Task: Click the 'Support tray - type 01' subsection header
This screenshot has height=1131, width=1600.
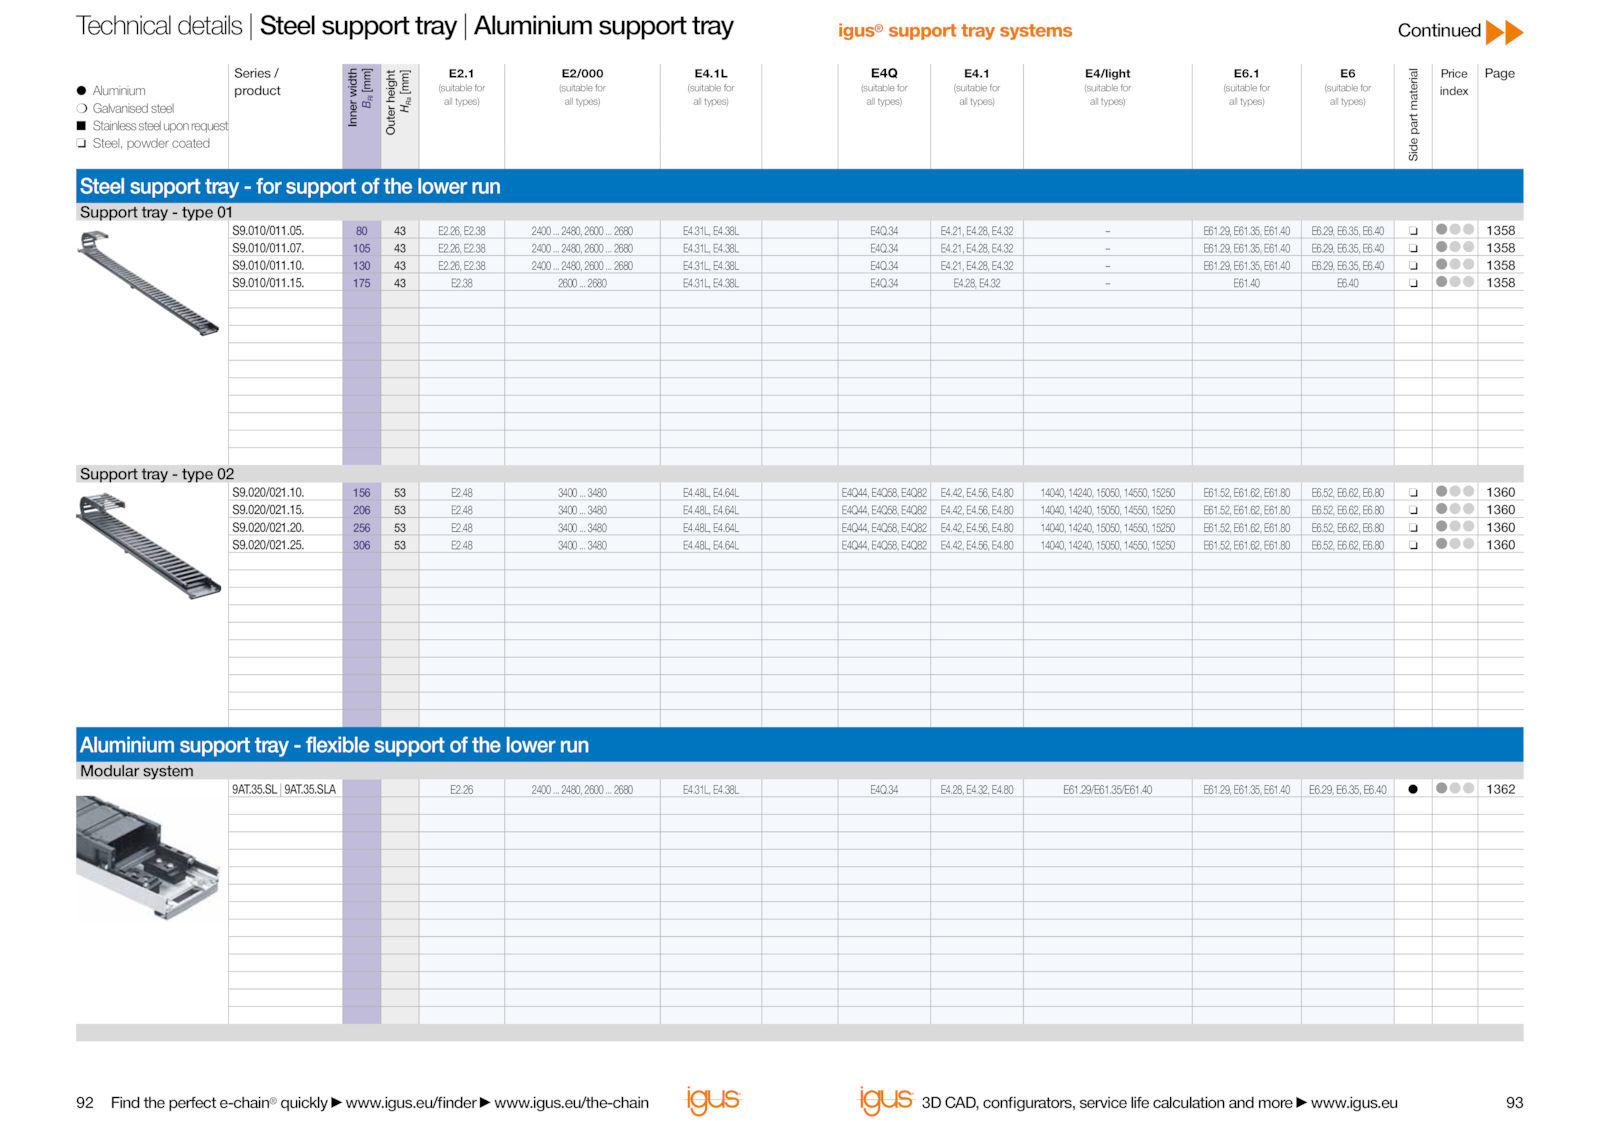Action: pos(799,212)
